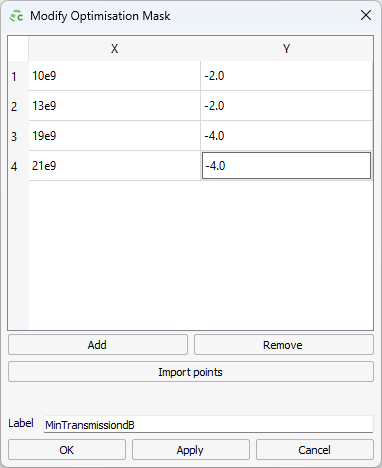The width and height of the screenshot is (382, 468).
Task: Remove the selected mask point
Action: pos(284,345)
